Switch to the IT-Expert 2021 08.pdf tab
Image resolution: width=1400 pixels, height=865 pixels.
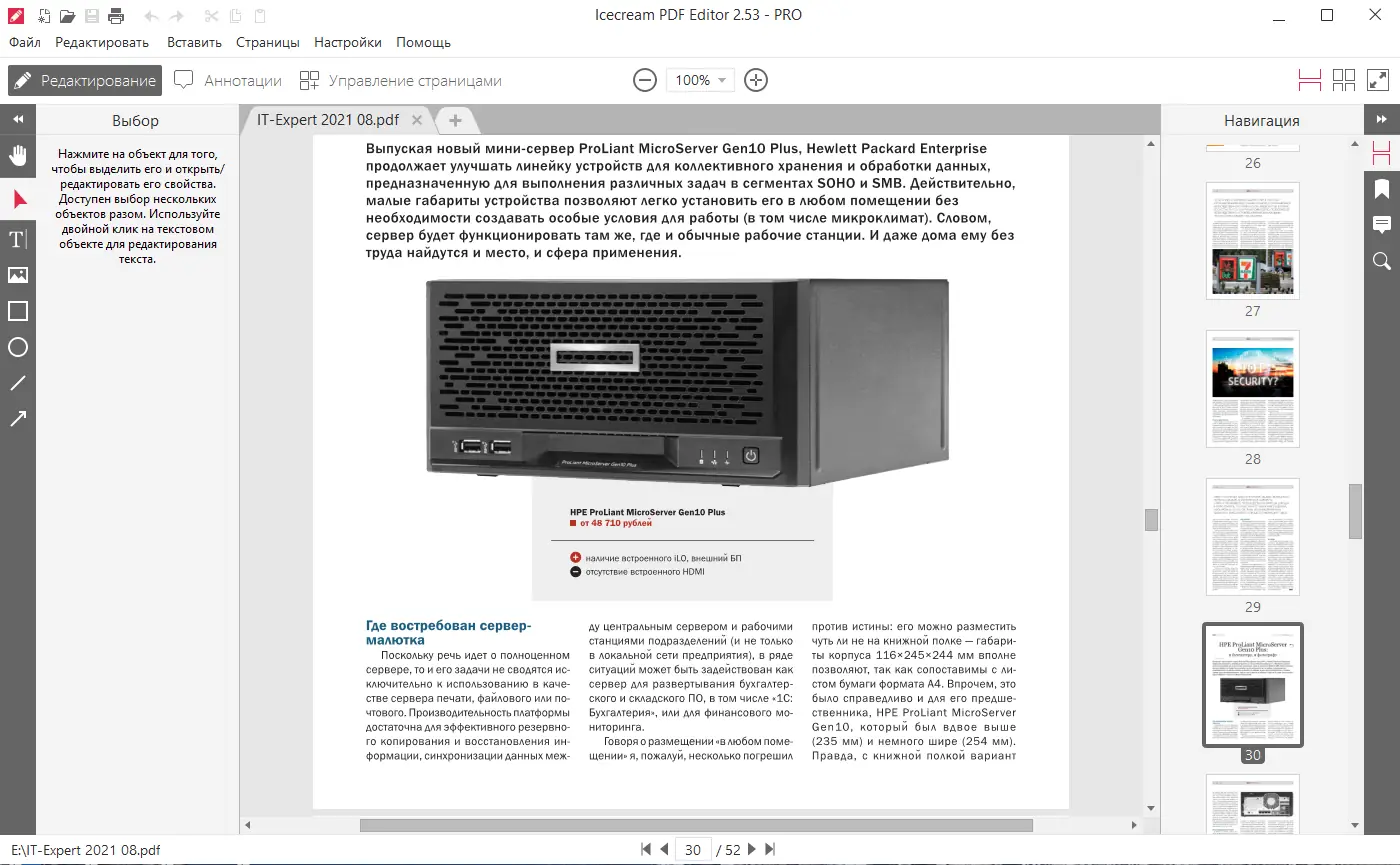[x=328, y=120]
